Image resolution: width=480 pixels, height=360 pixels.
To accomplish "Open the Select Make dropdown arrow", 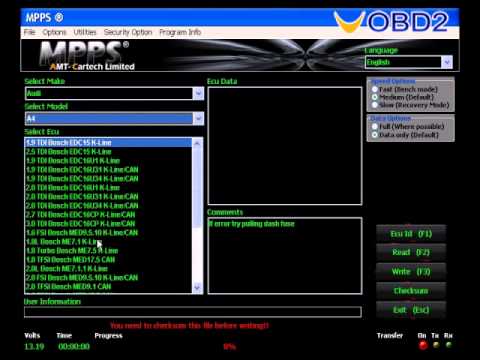I will (x=198, y=93).
